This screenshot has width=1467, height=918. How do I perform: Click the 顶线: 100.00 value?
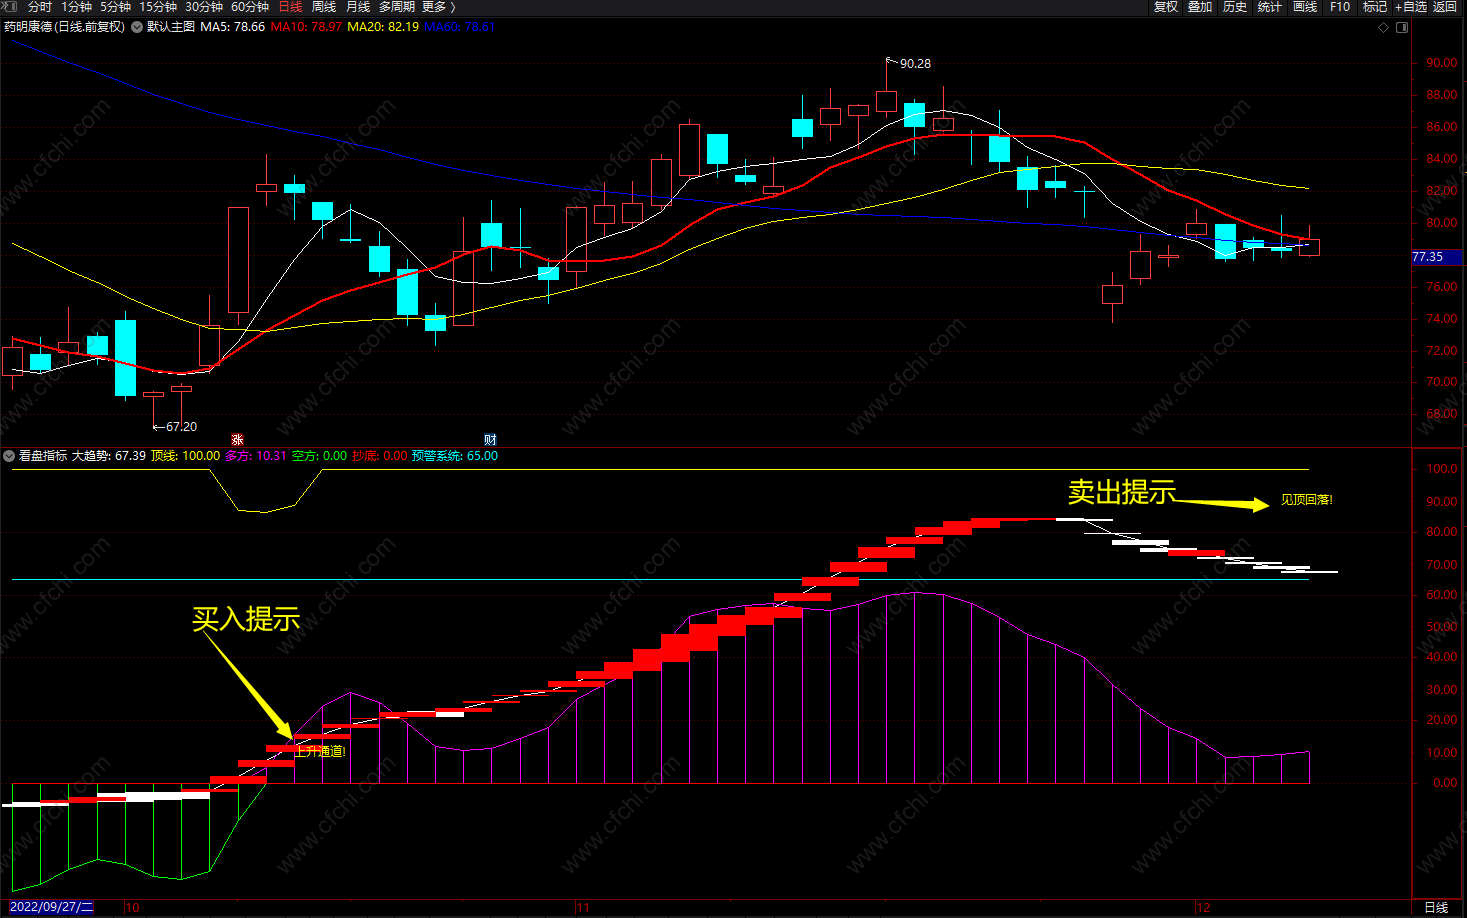(185, 456)
